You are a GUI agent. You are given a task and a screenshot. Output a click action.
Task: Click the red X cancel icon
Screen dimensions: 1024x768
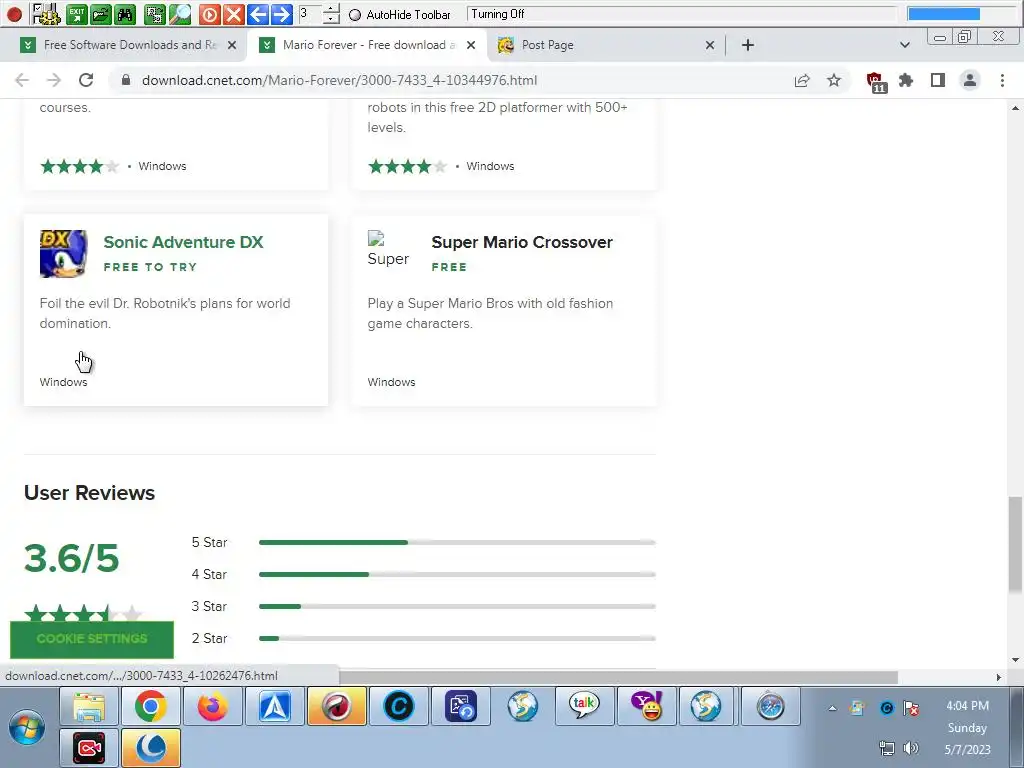click(x=233, y=14)
